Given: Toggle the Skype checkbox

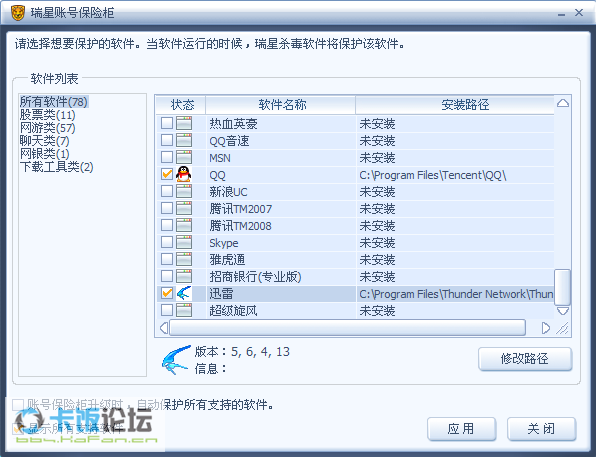Looking at the screenshot, I should (167, 242).
